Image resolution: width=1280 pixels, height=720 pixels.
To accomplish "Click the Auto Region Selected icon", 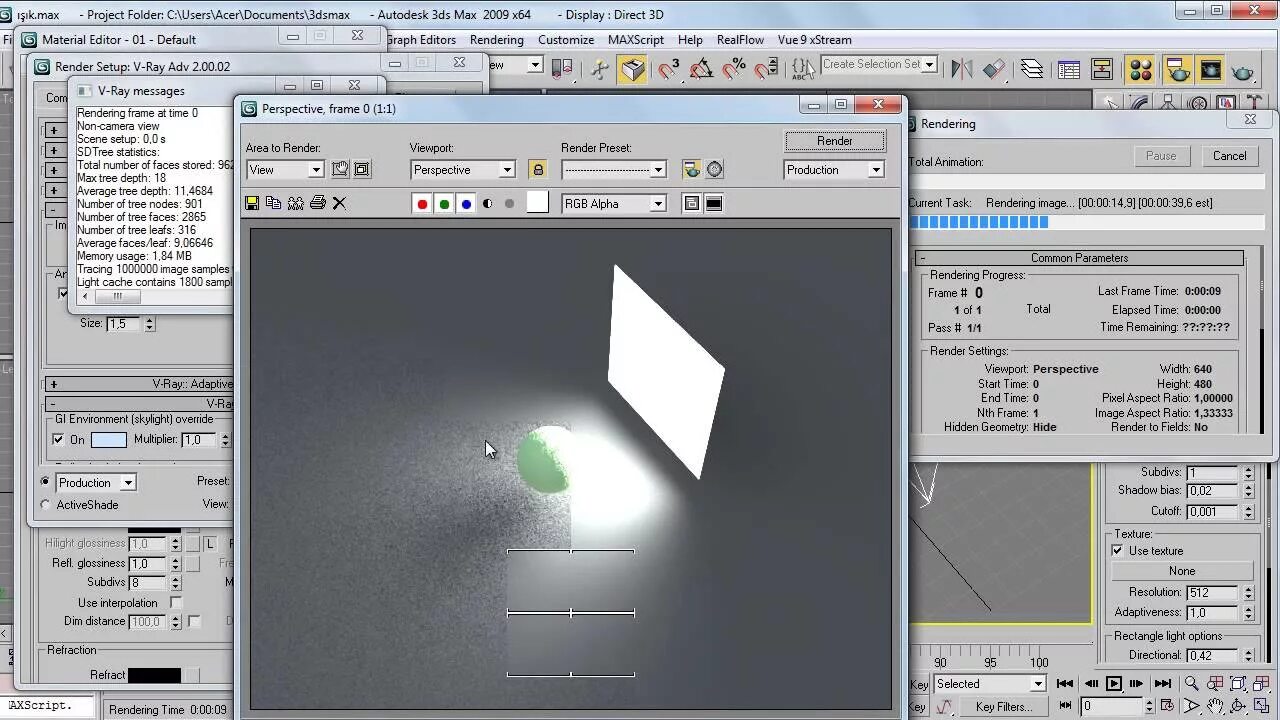I will click(x=362, y=170).
